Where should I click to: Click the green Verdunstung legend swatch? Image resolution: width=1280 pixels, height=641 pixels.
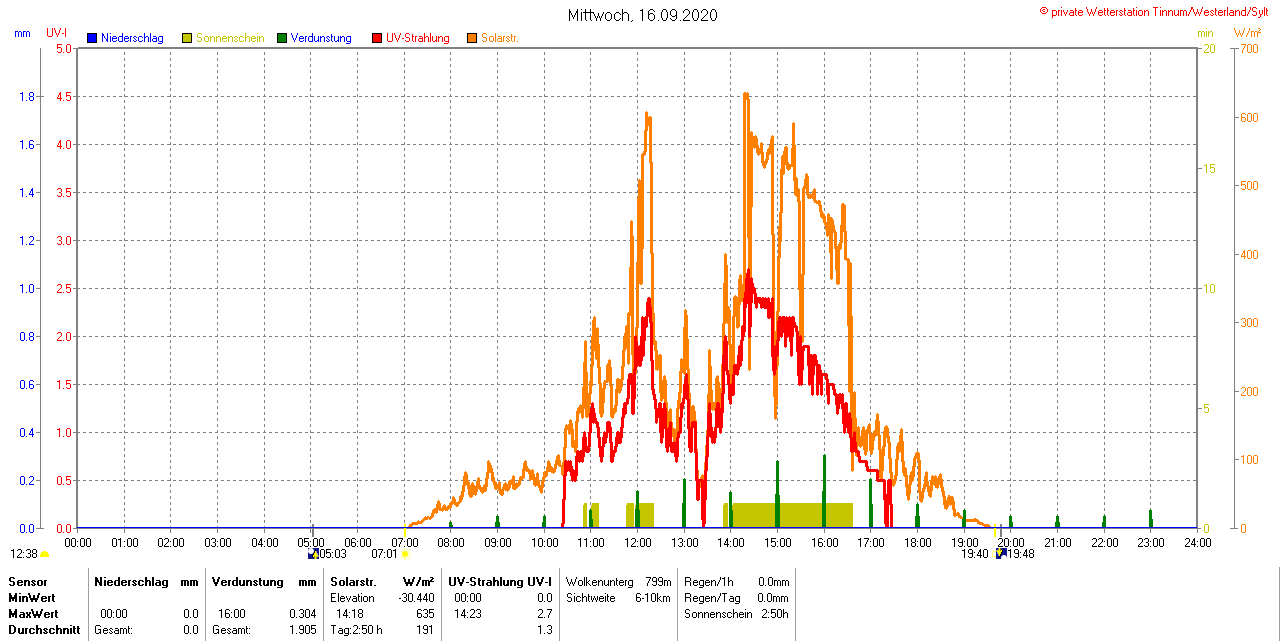click(x=282, y=38)
